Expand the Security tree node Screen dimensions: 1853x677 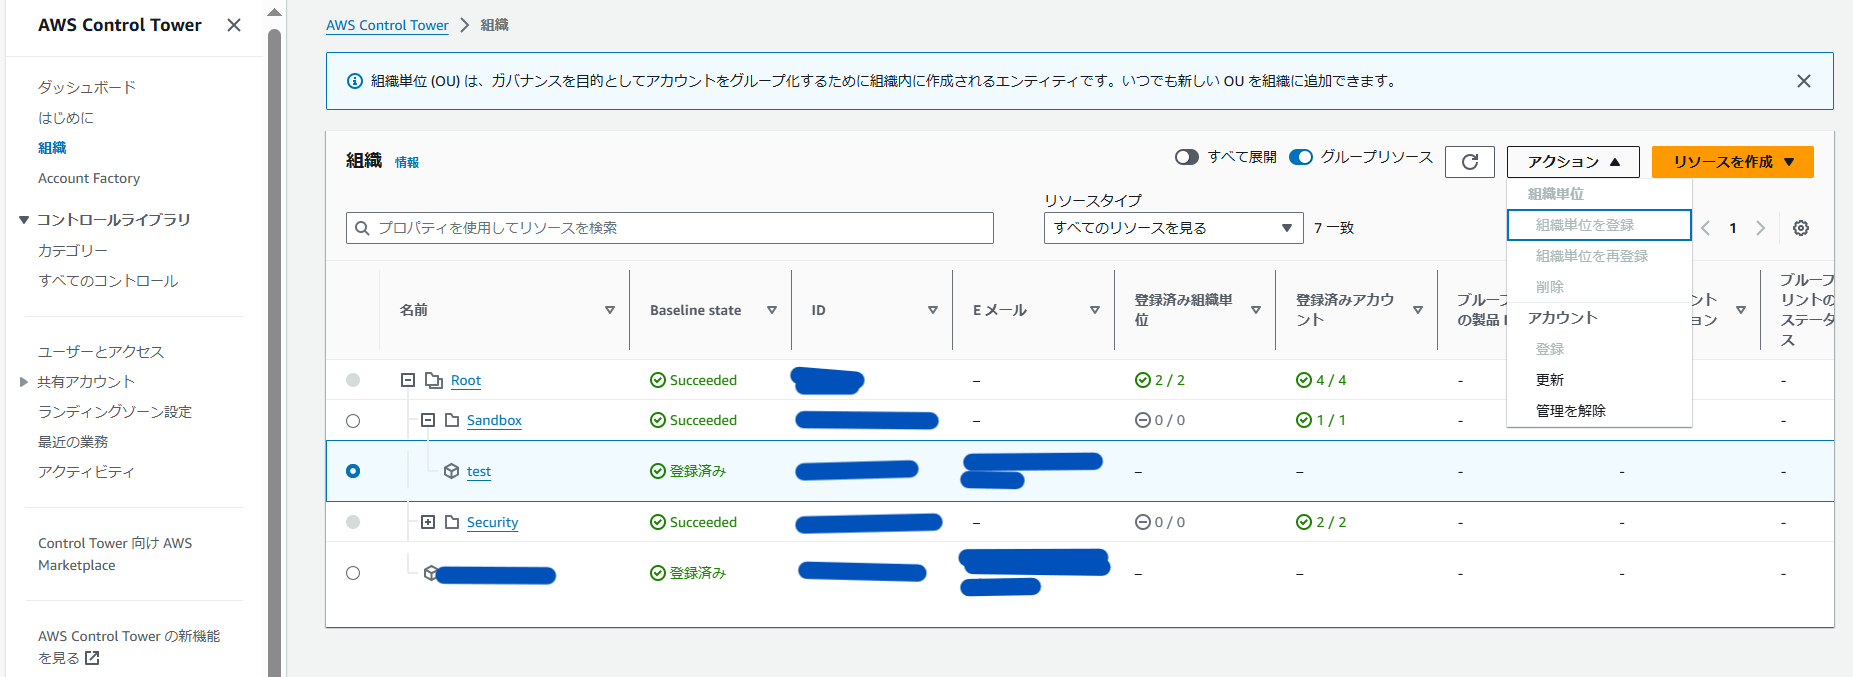(428, 522)
